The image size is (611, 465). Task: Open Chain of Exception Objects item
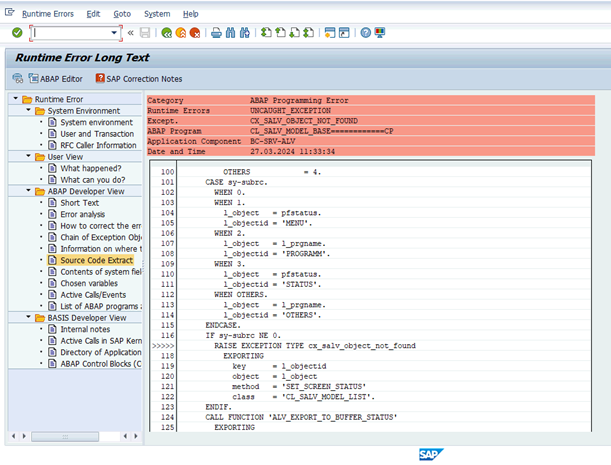pyautogui.click(x=101, y=237)
